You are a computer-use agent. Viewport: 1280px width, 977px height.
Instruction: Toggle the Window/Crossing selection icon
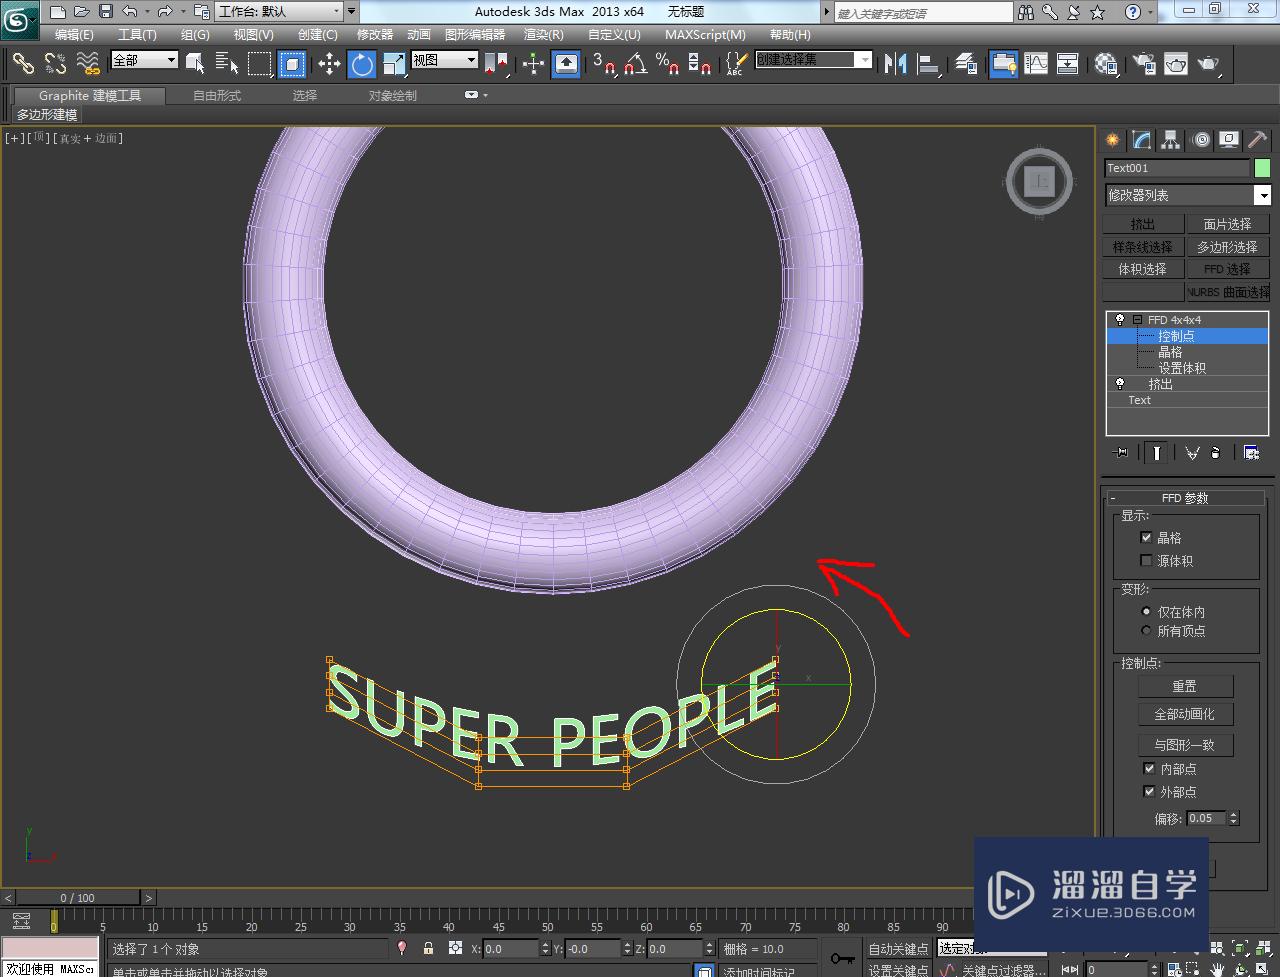292,64
